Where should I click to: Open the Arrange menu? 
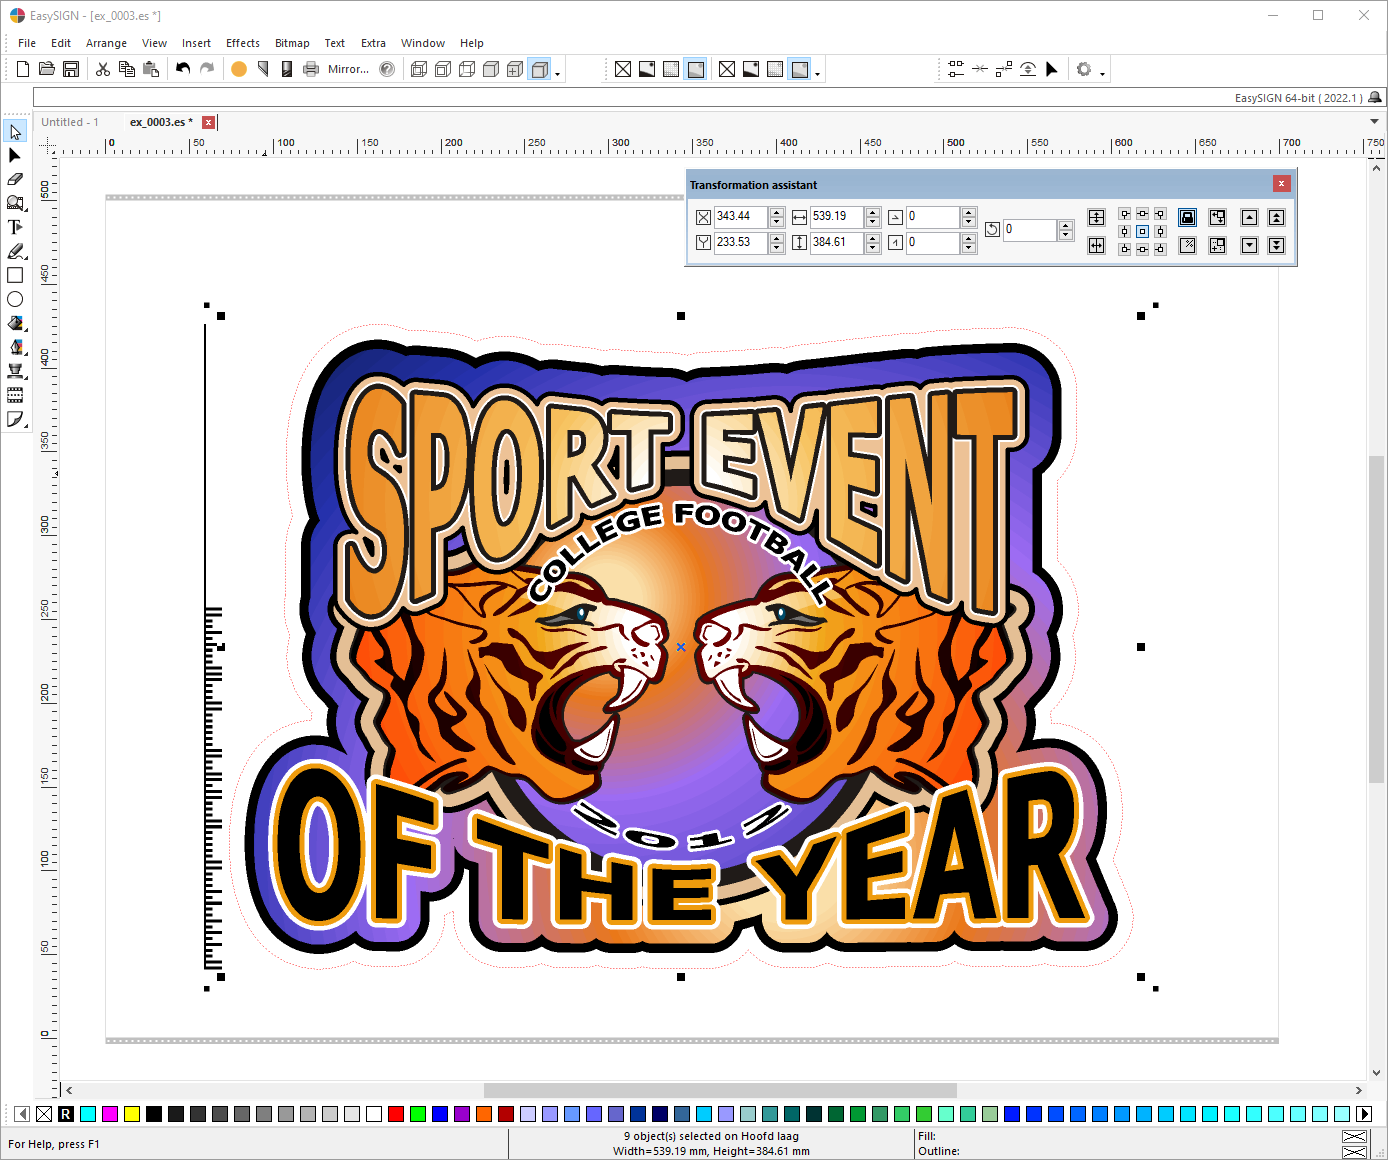[x=106, y=43]
